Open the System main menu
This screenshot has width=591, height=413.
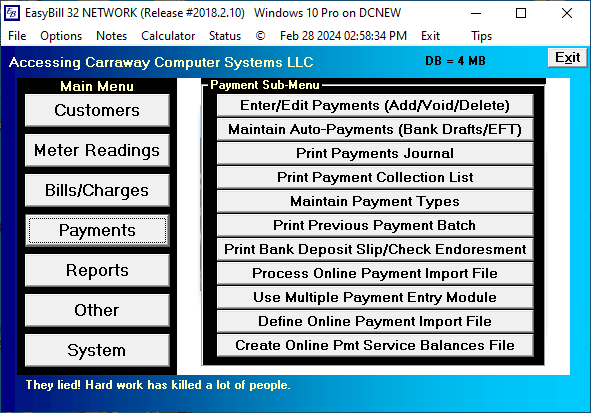(x=97, y=350)
